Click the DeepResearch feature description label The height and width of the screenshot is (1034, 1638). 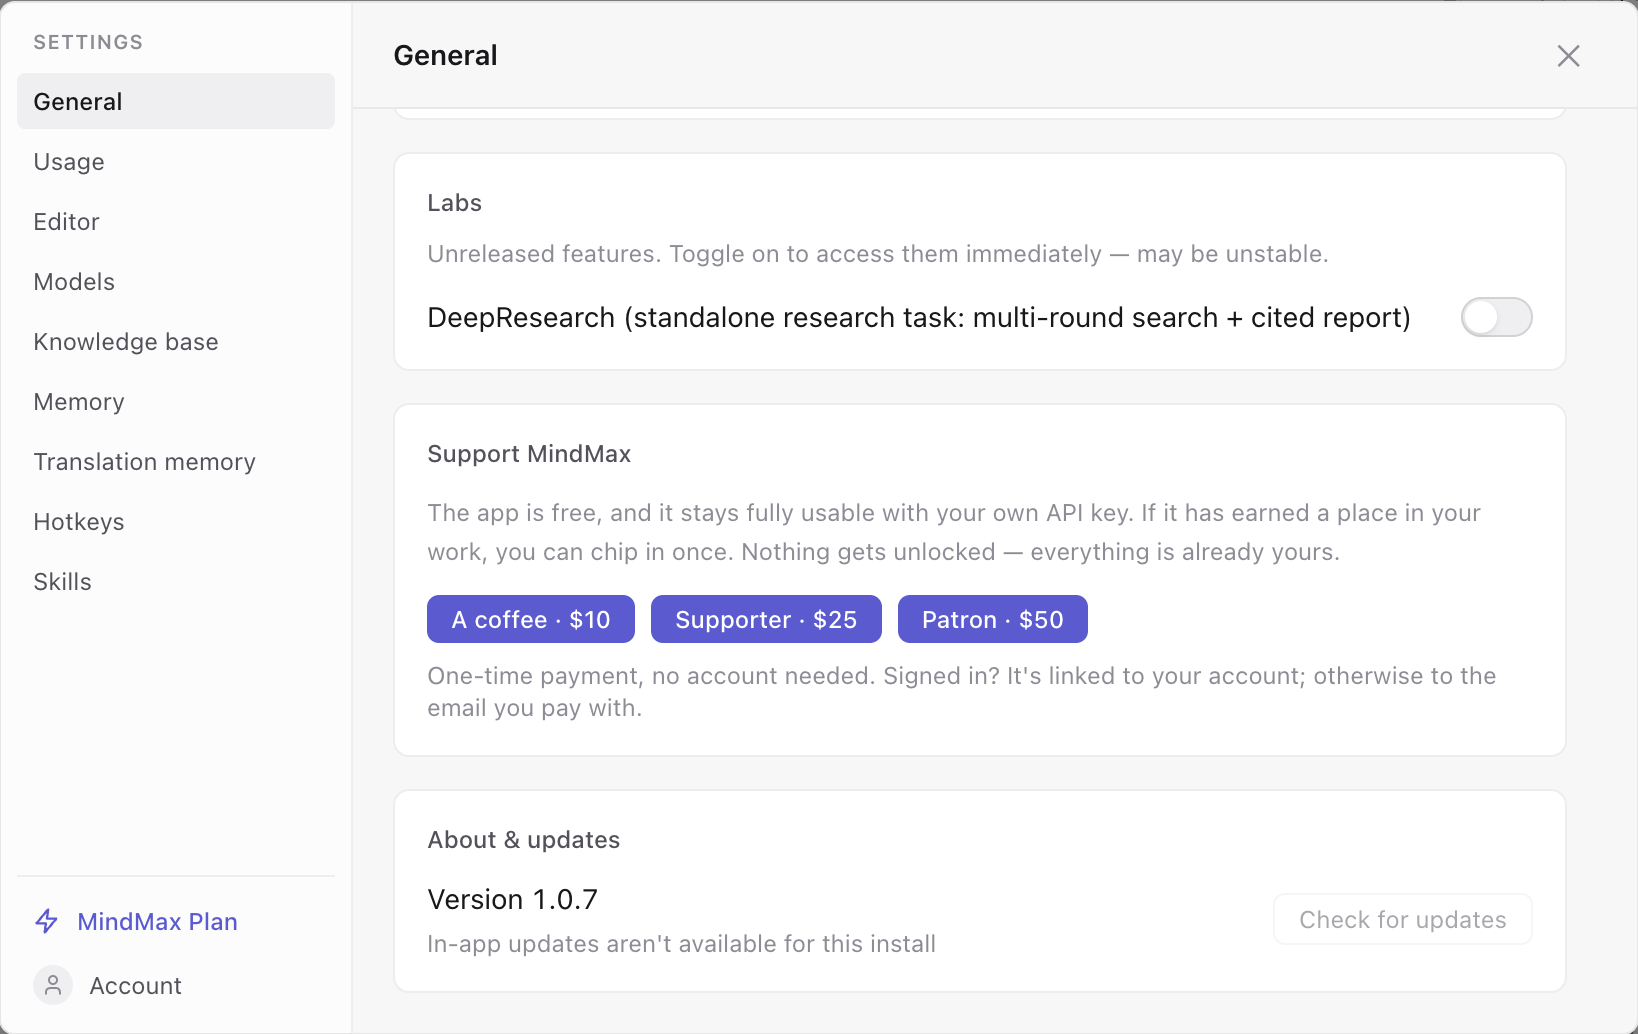tap(919, 317)
